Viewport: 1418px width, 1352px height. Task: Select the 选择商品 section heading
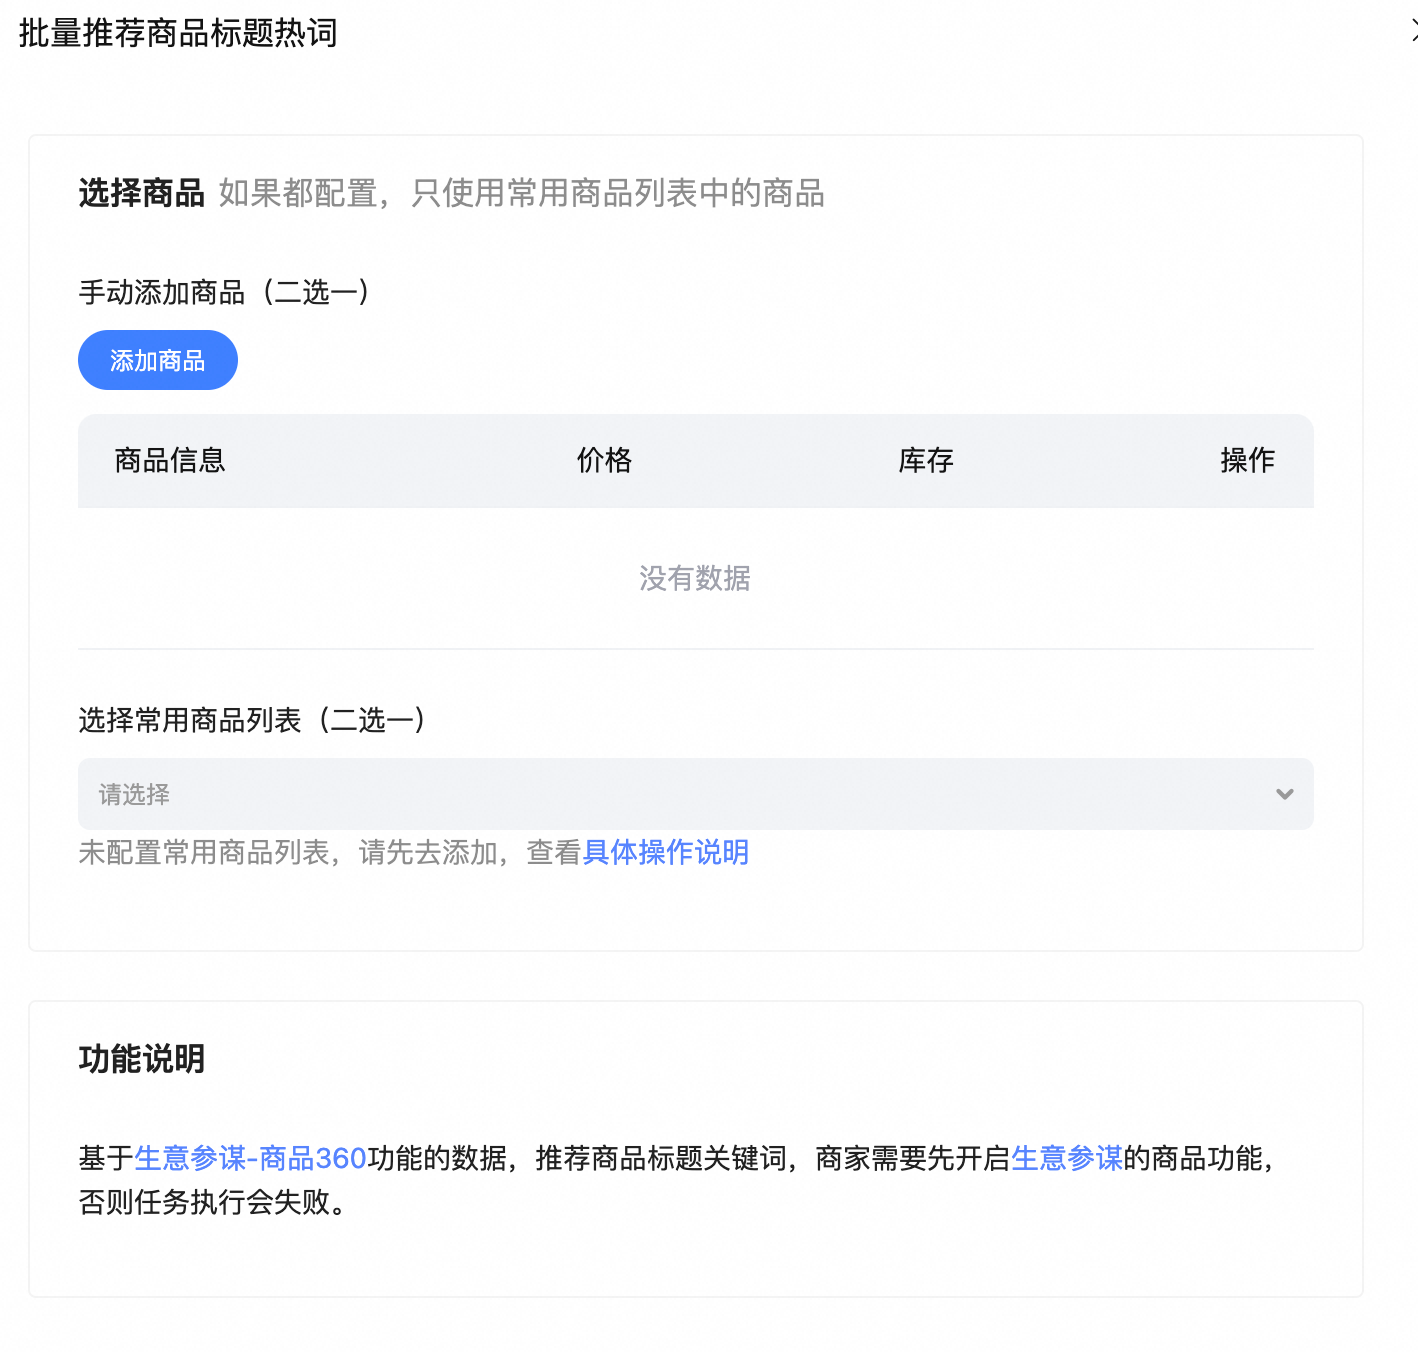(x=141, y=193)
